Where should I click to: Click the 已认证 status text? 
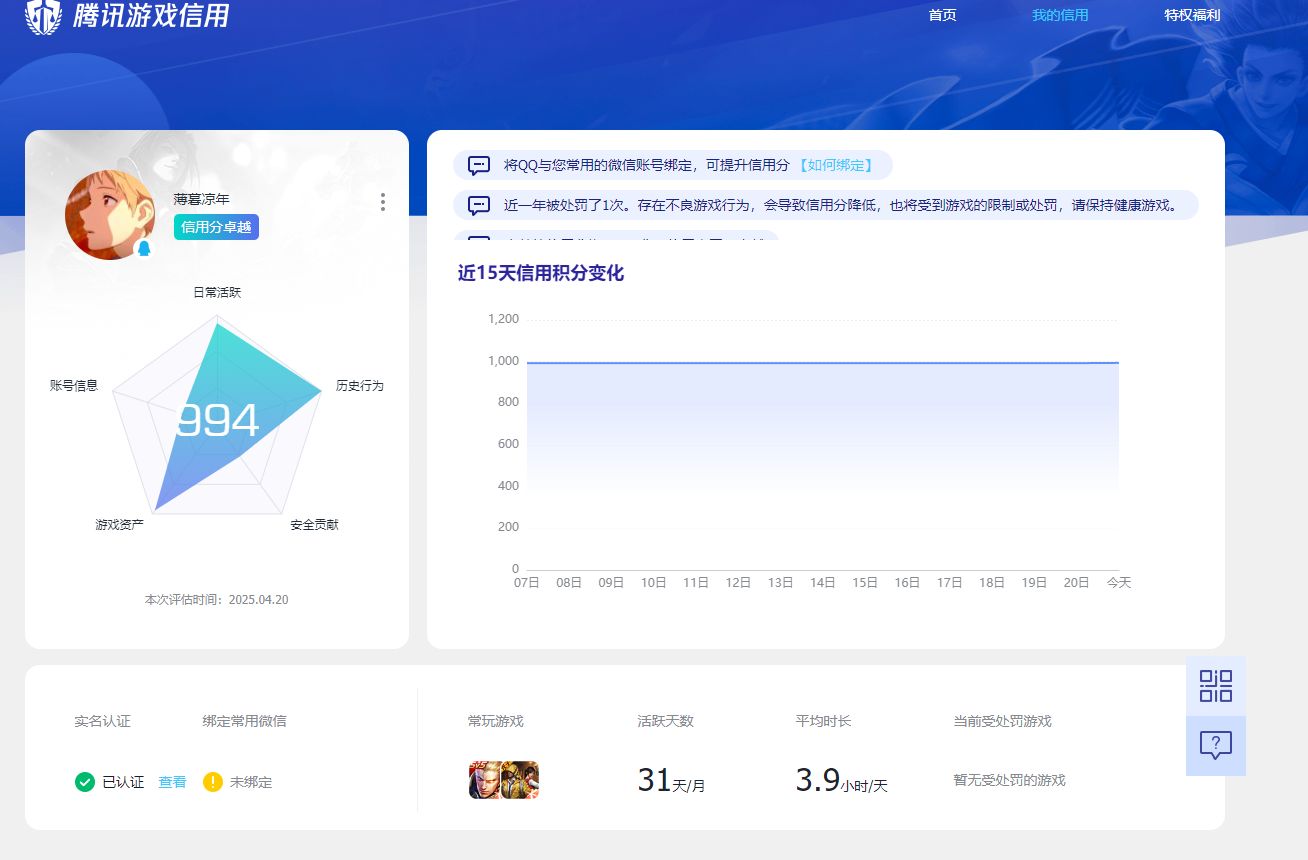(x=123, y=782)
